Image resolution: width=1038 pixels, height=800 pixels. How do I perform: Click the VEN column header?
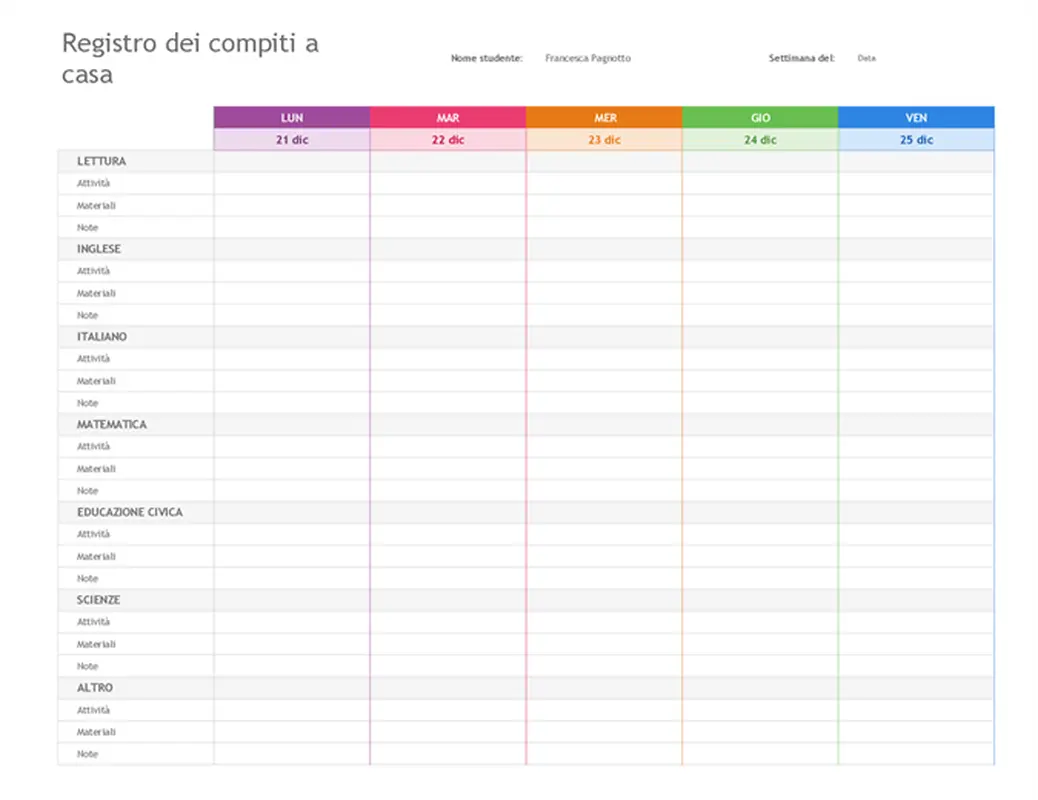coord(916,117)
